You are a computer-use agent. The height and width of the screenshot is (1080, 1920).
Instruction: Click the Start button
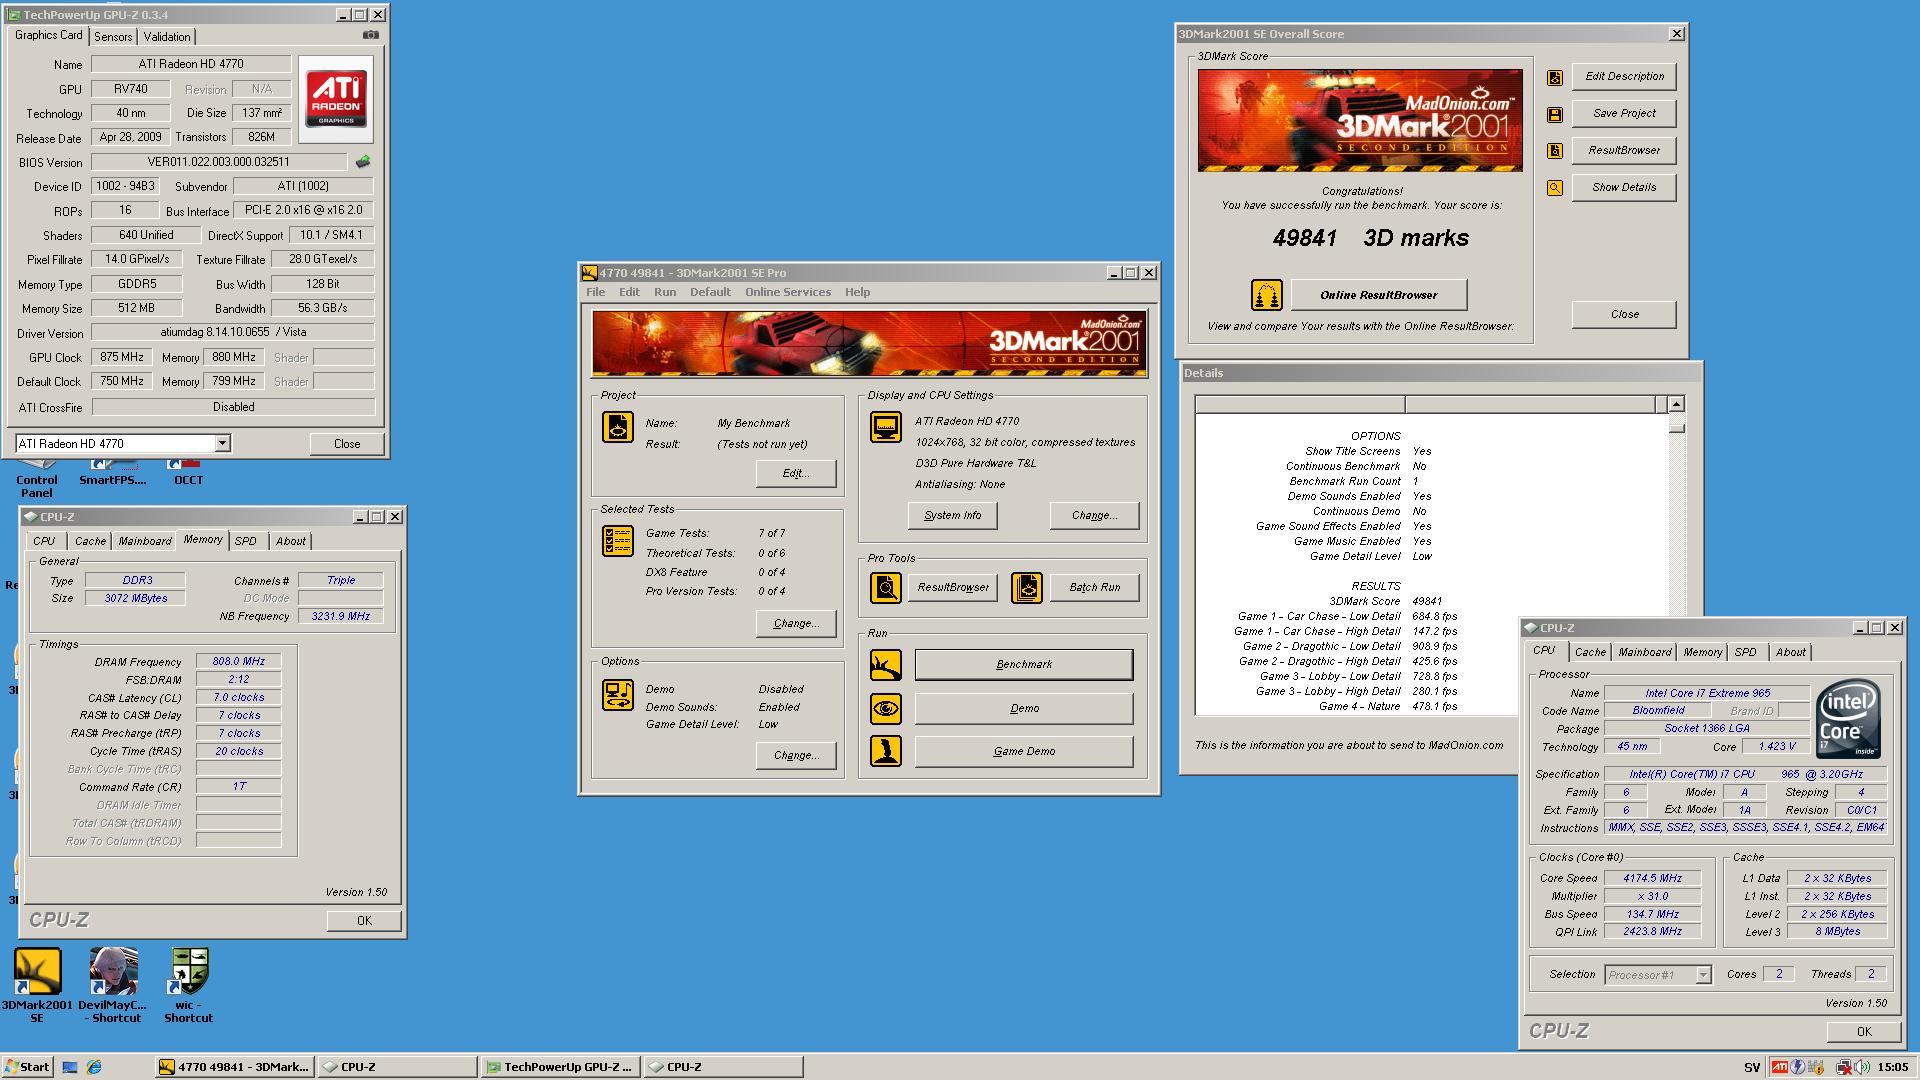point(27,1067)
